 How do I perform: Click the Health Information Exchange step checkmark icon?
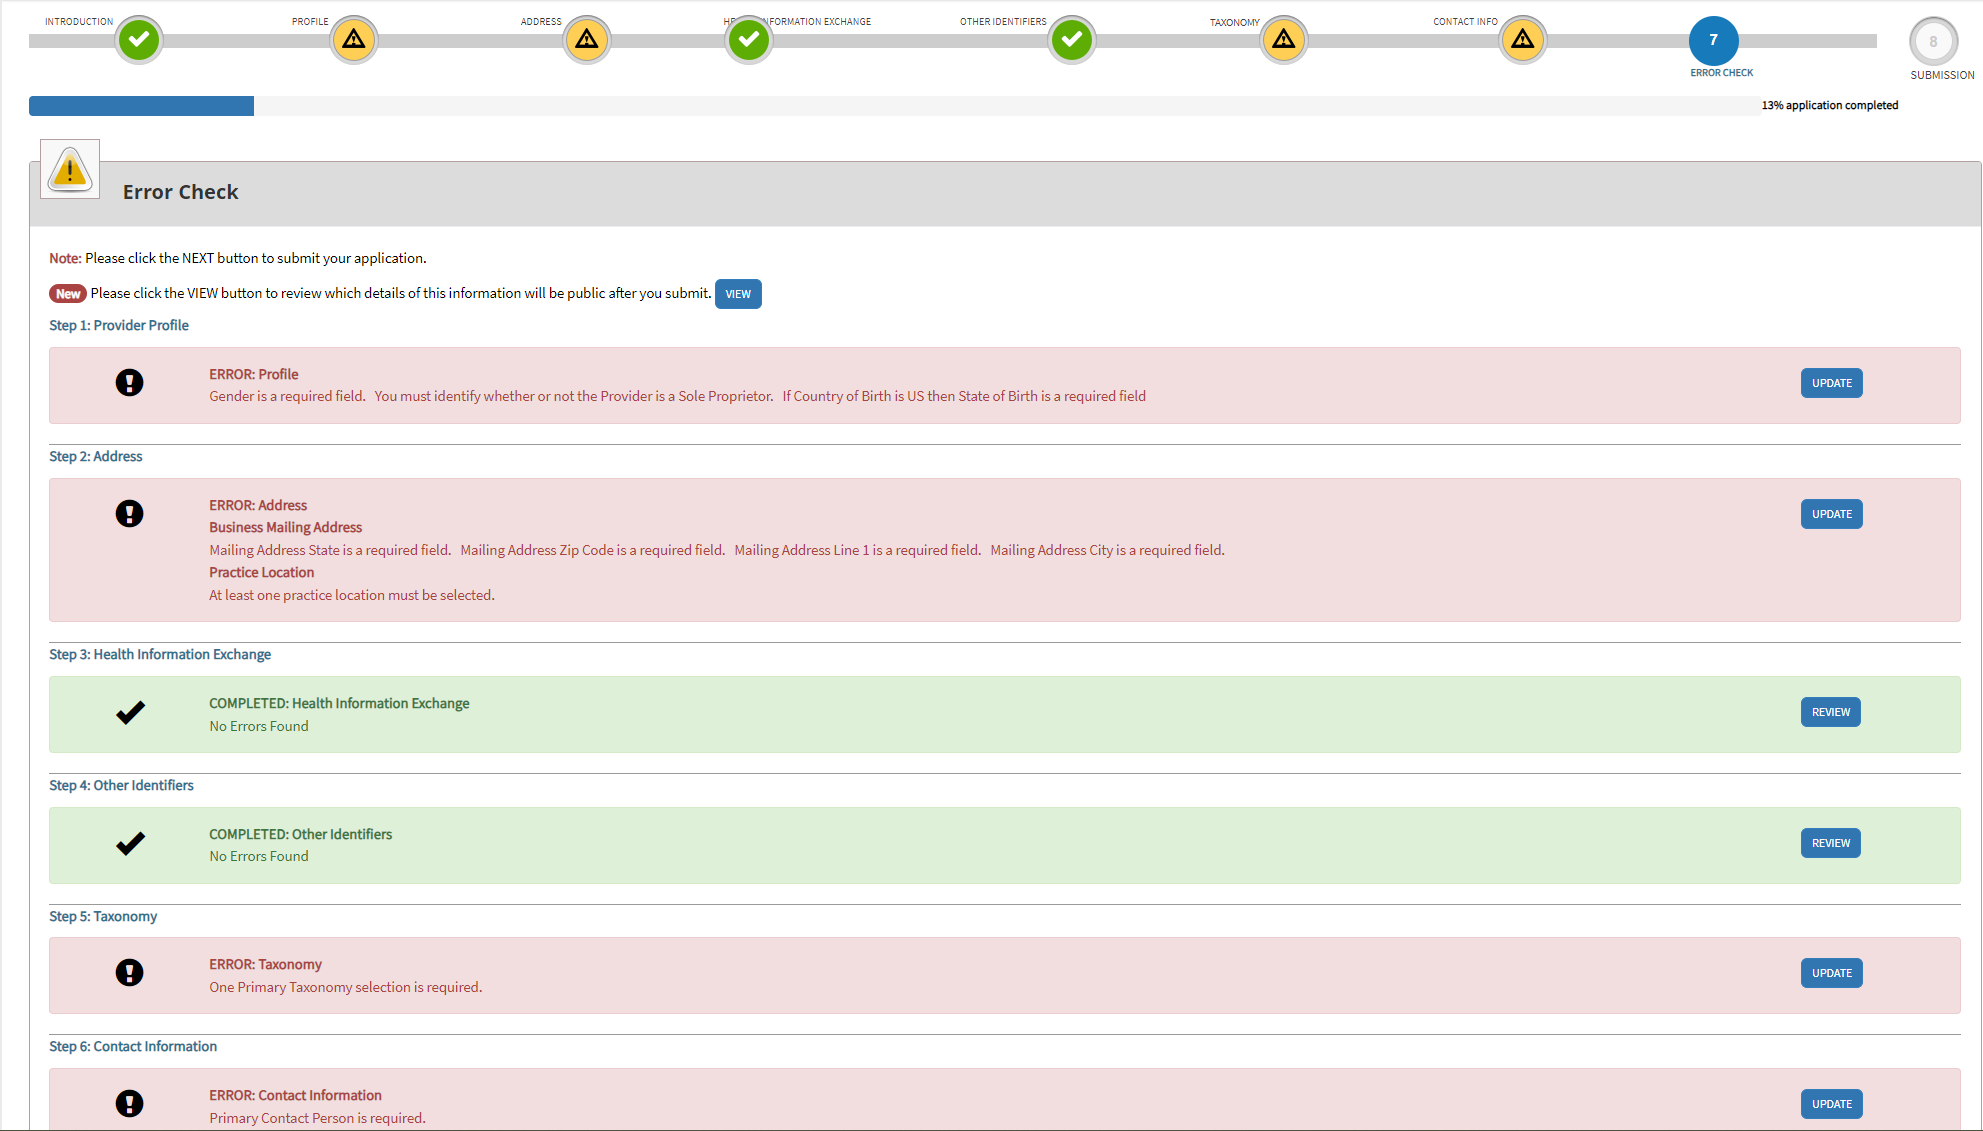coord(748,40)
